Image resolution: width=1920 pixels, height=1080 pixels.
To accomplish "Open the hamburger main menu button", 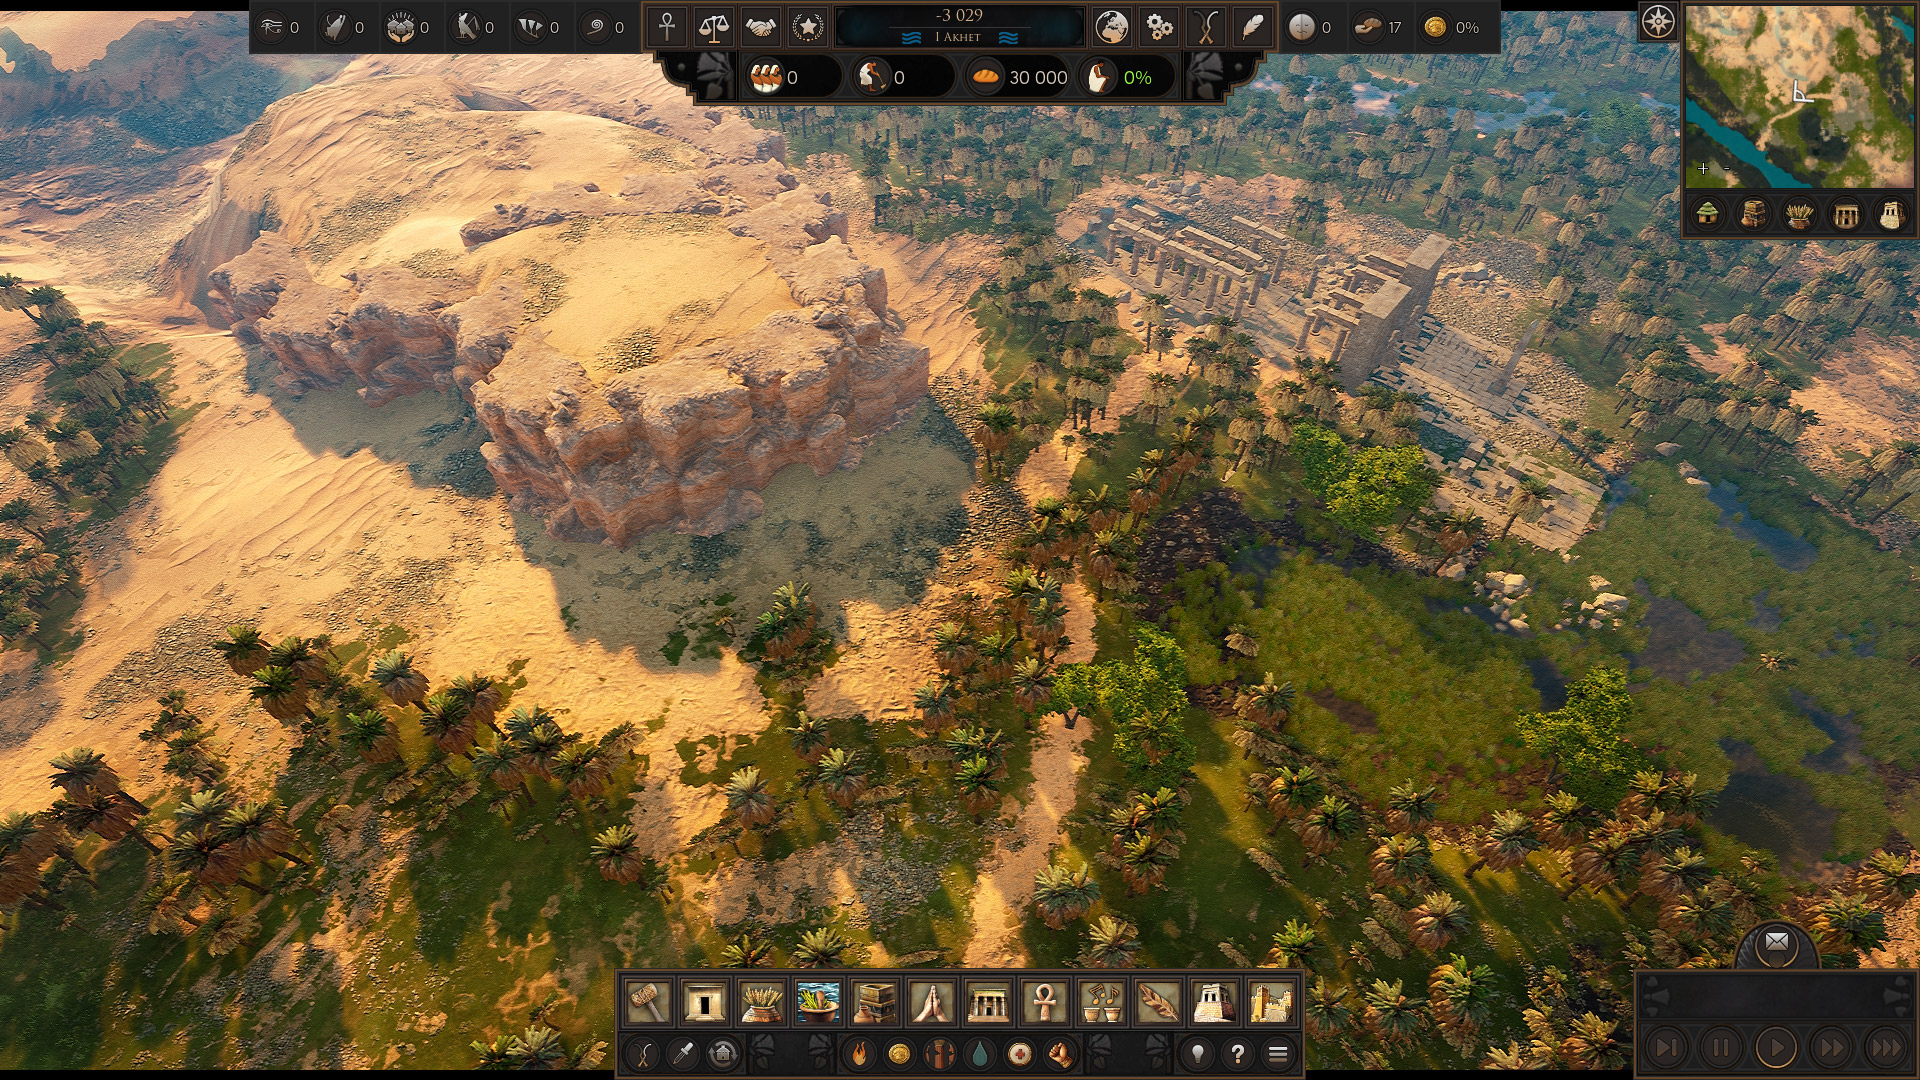I will tap(1277, 1053).
